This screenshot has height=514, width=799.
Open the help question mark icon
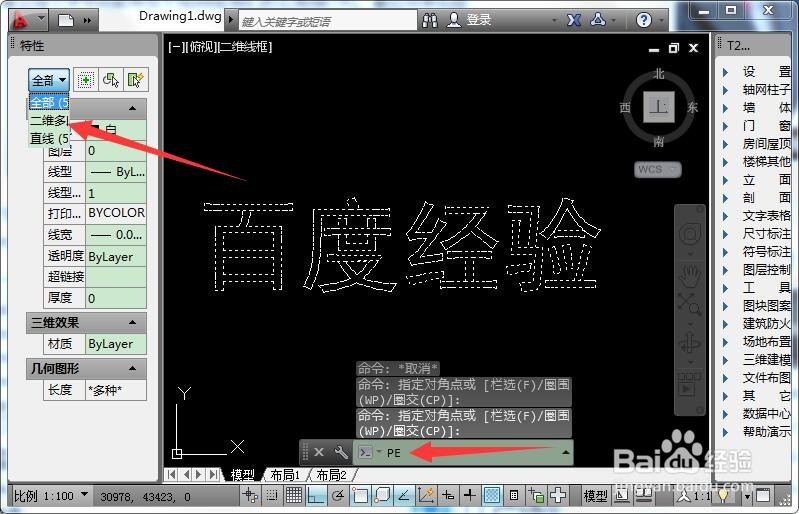click(644, 20)
